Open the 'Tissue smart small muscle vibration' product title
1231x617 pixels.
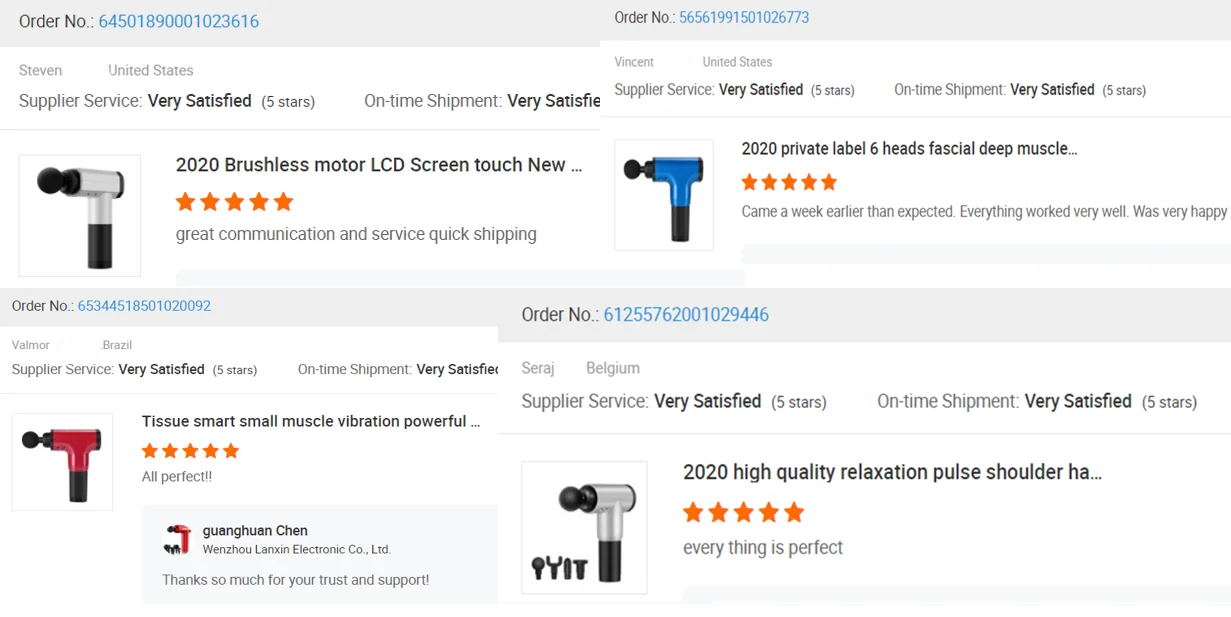click(310, 421)
